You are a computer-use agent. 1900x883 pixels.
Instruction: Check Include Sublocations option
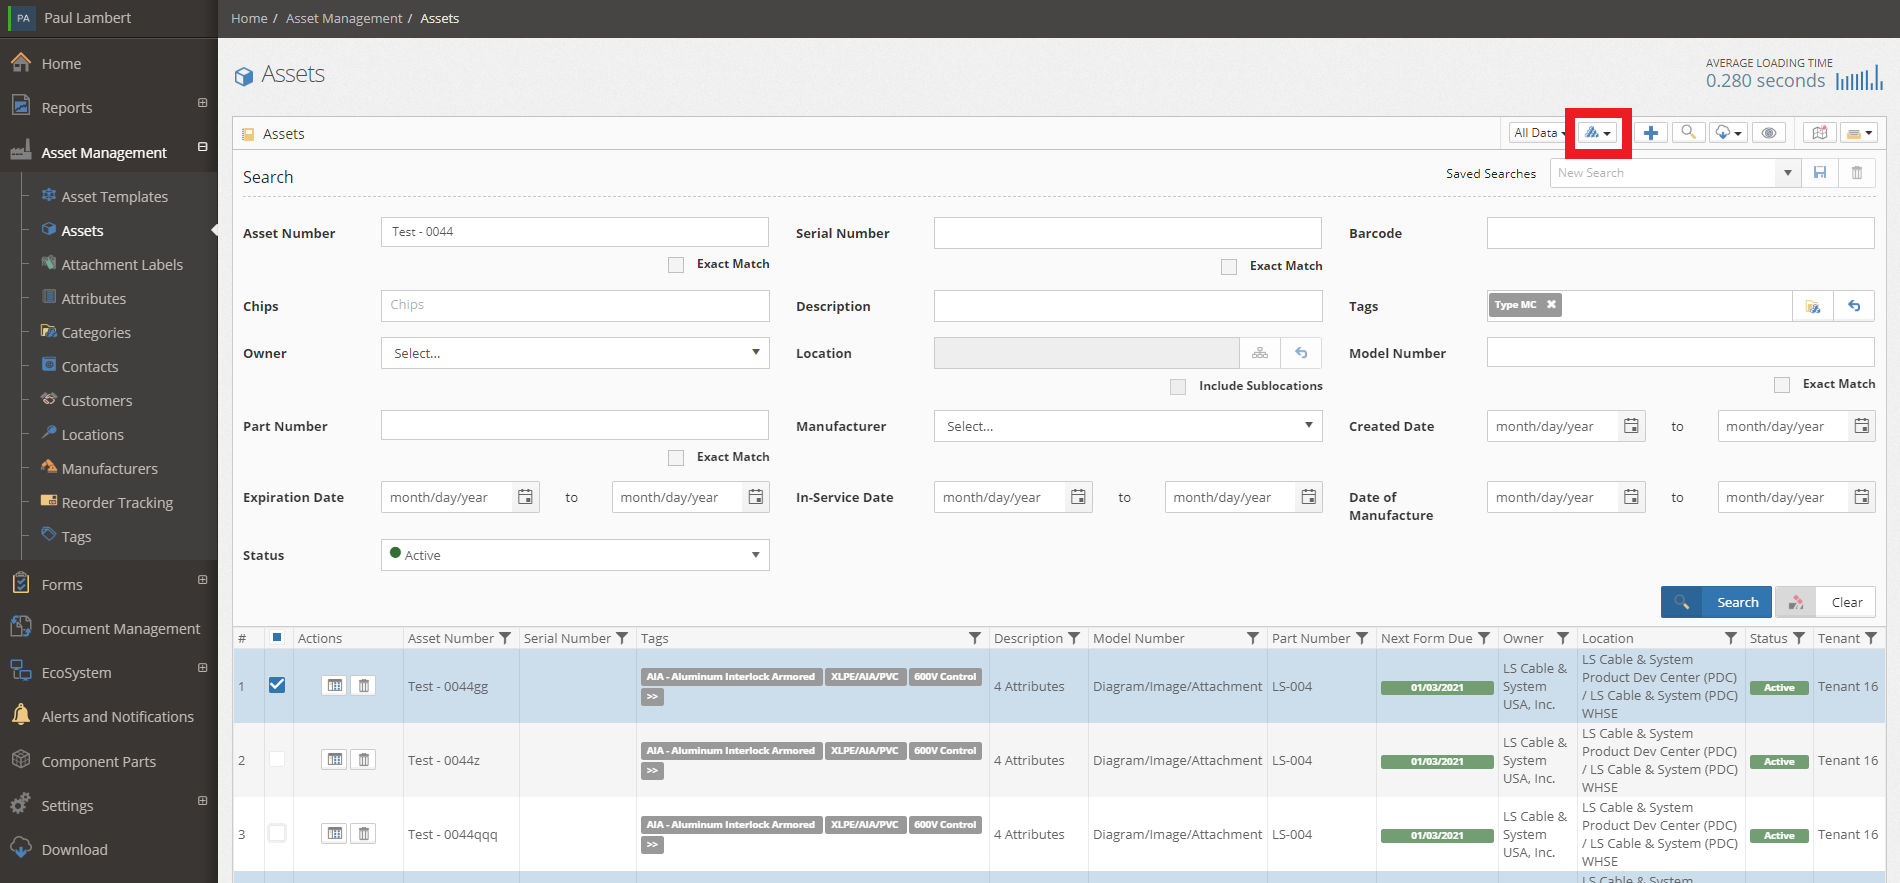(1178, 387)
